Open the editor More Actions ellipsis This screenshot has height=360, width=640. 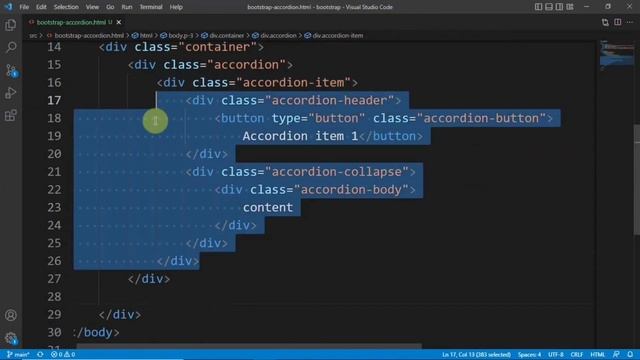630,22
